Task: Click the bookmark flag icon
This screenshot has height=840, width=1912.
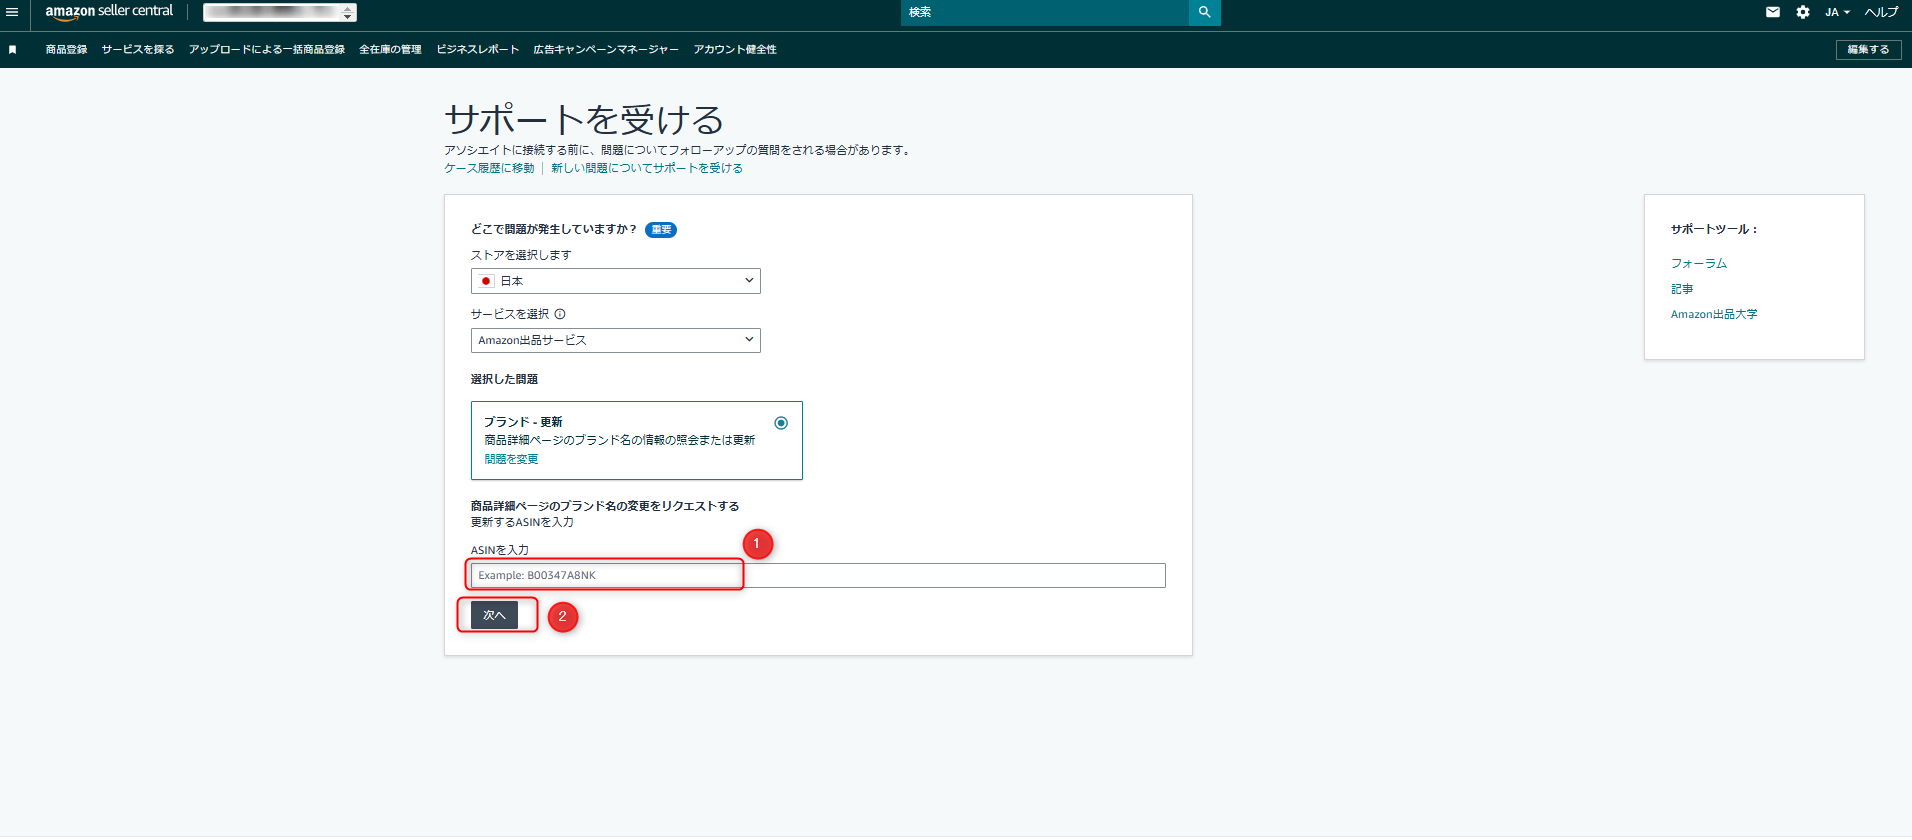Action: click(x=13, y=49)
